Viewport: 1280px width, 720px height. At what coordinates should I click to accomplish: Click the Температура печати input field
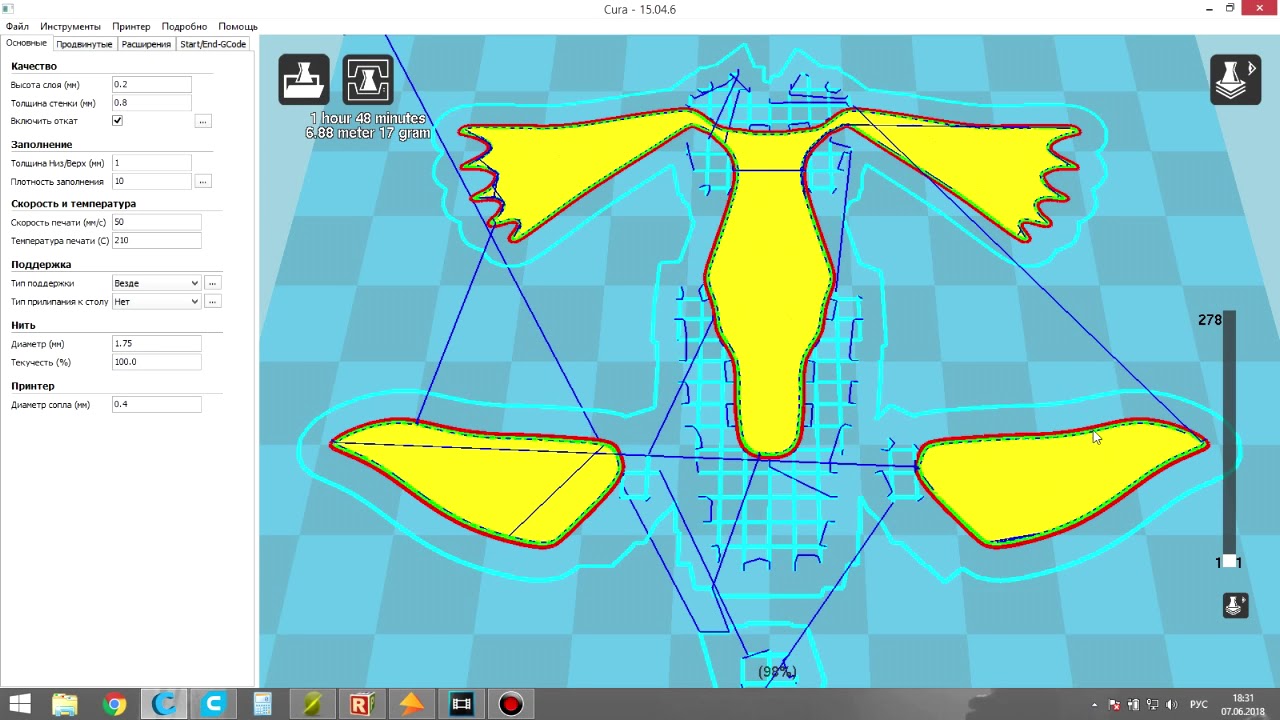(x=156, y=241)
